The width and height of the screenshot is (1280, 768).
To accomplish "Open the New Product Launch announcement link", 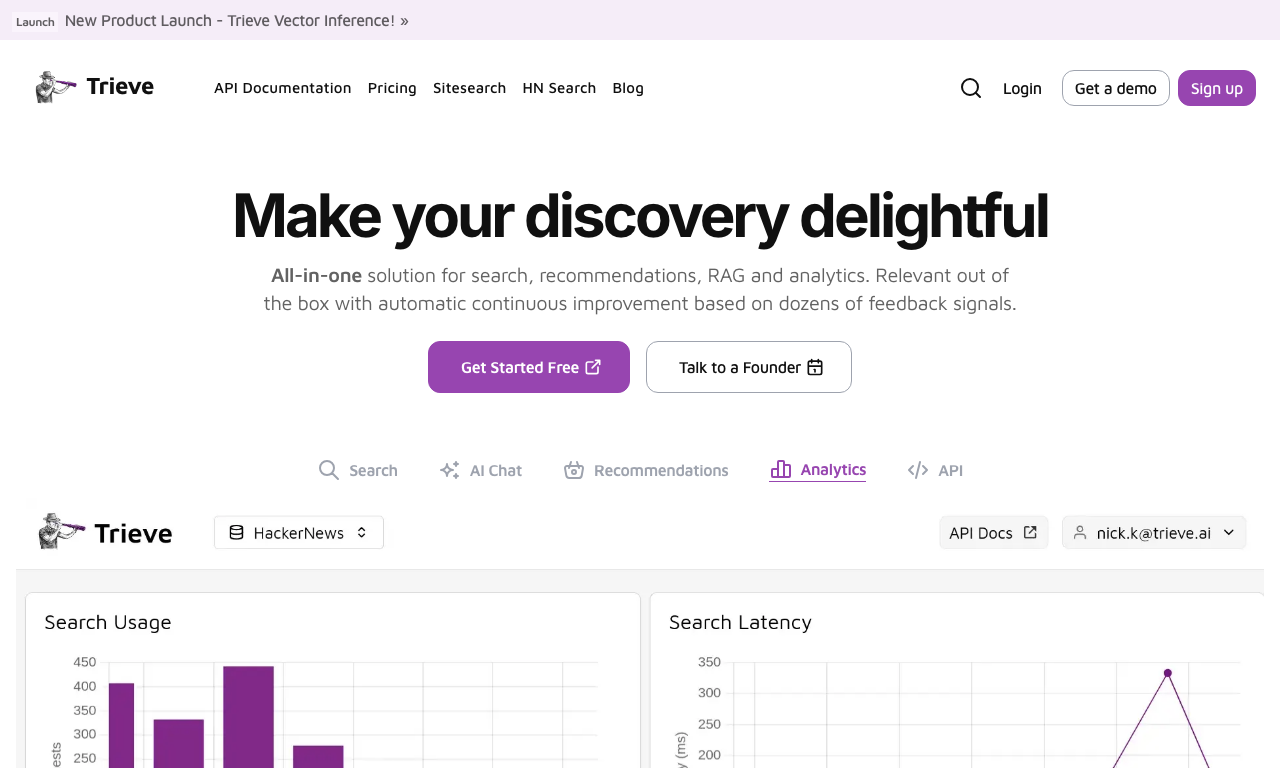I will (x=237, y=20).
